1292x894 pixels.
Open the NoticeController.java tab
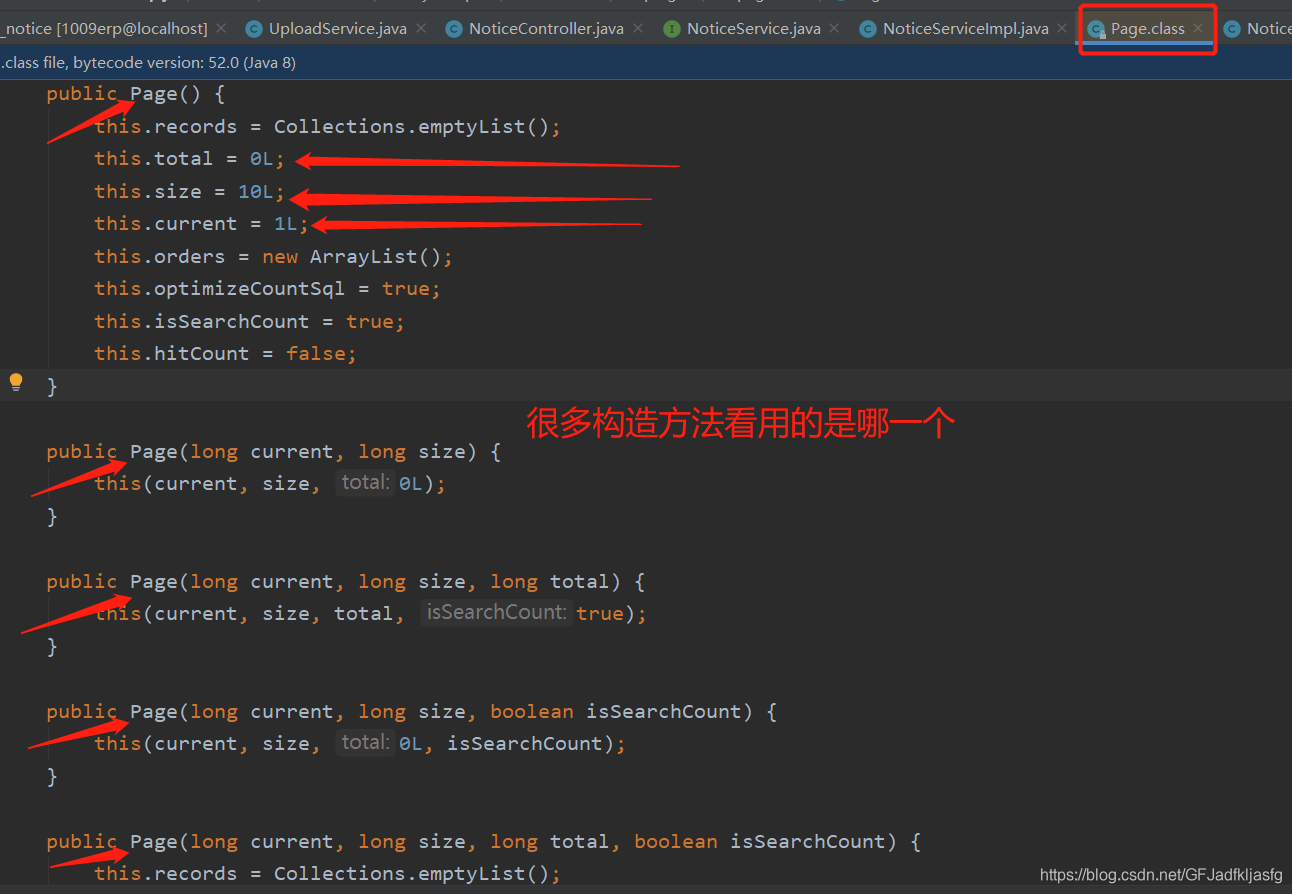546,28
